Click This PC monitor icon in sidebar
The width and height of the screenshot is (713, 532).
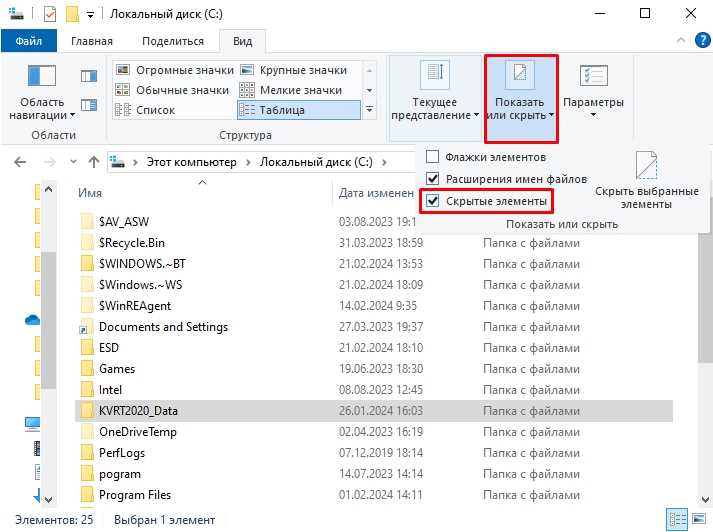32,424
